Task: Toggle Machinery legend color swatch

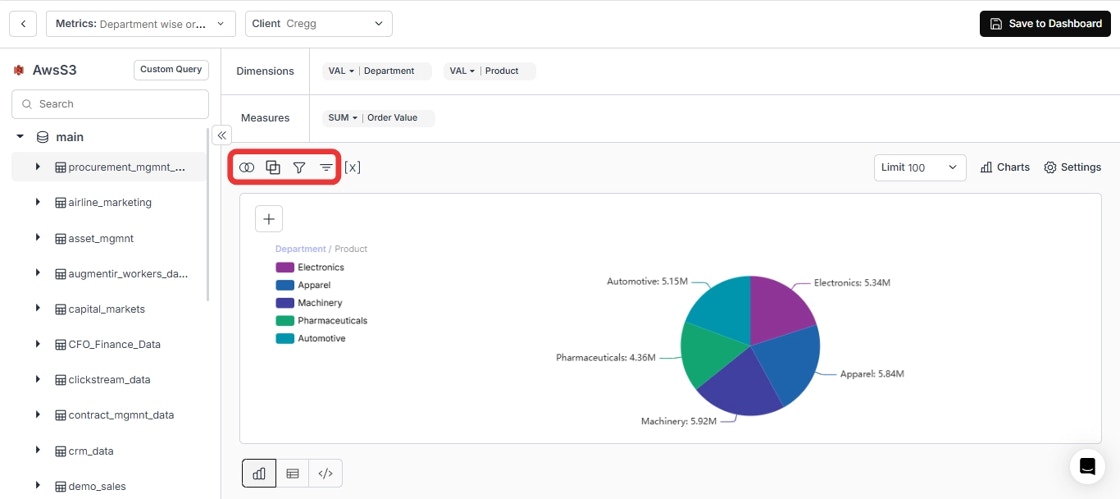Action: coord(285,303)
